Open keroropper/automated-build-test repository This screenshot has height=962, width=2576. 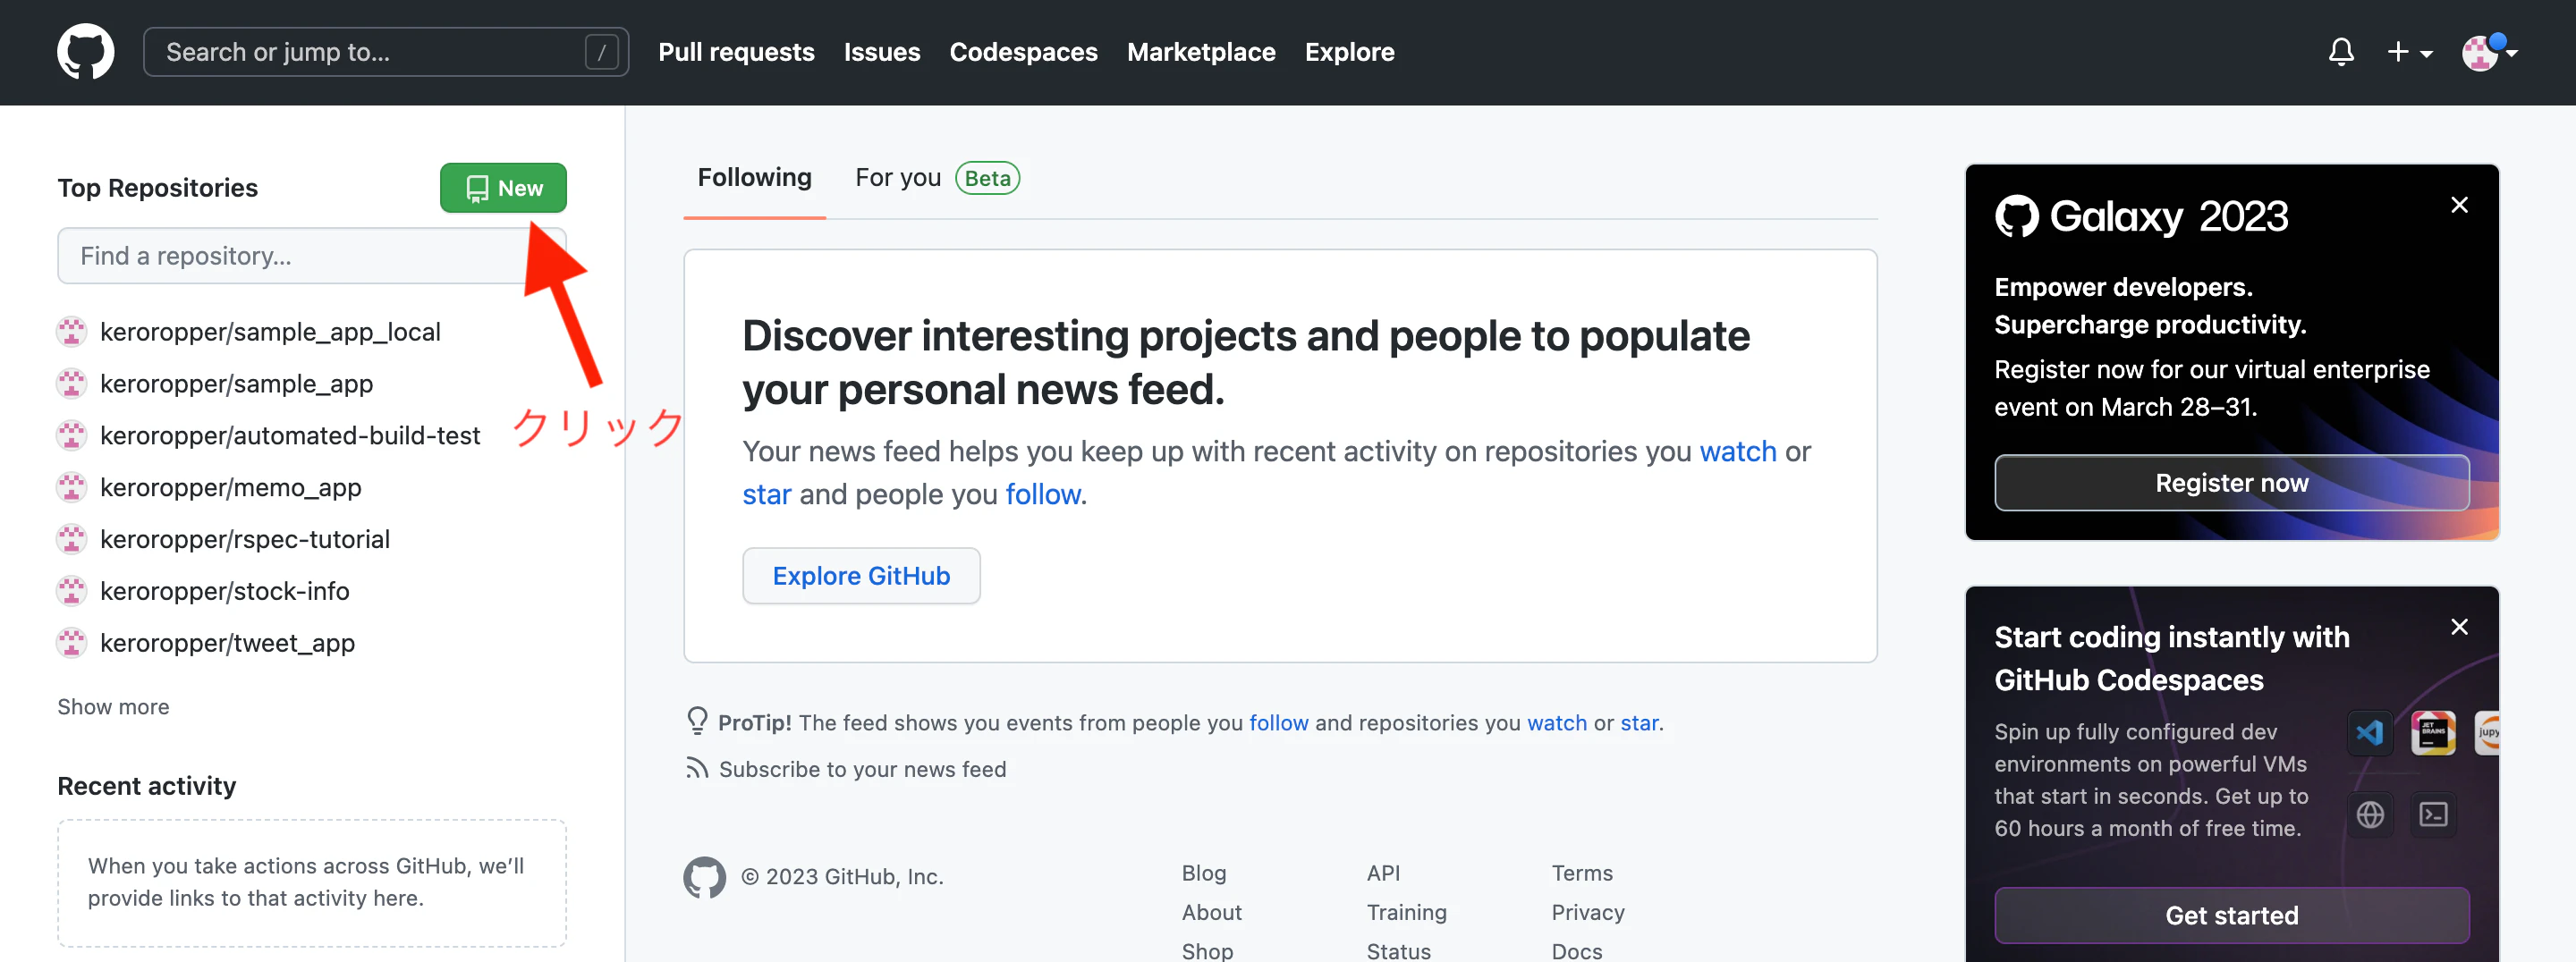[290, 436]
